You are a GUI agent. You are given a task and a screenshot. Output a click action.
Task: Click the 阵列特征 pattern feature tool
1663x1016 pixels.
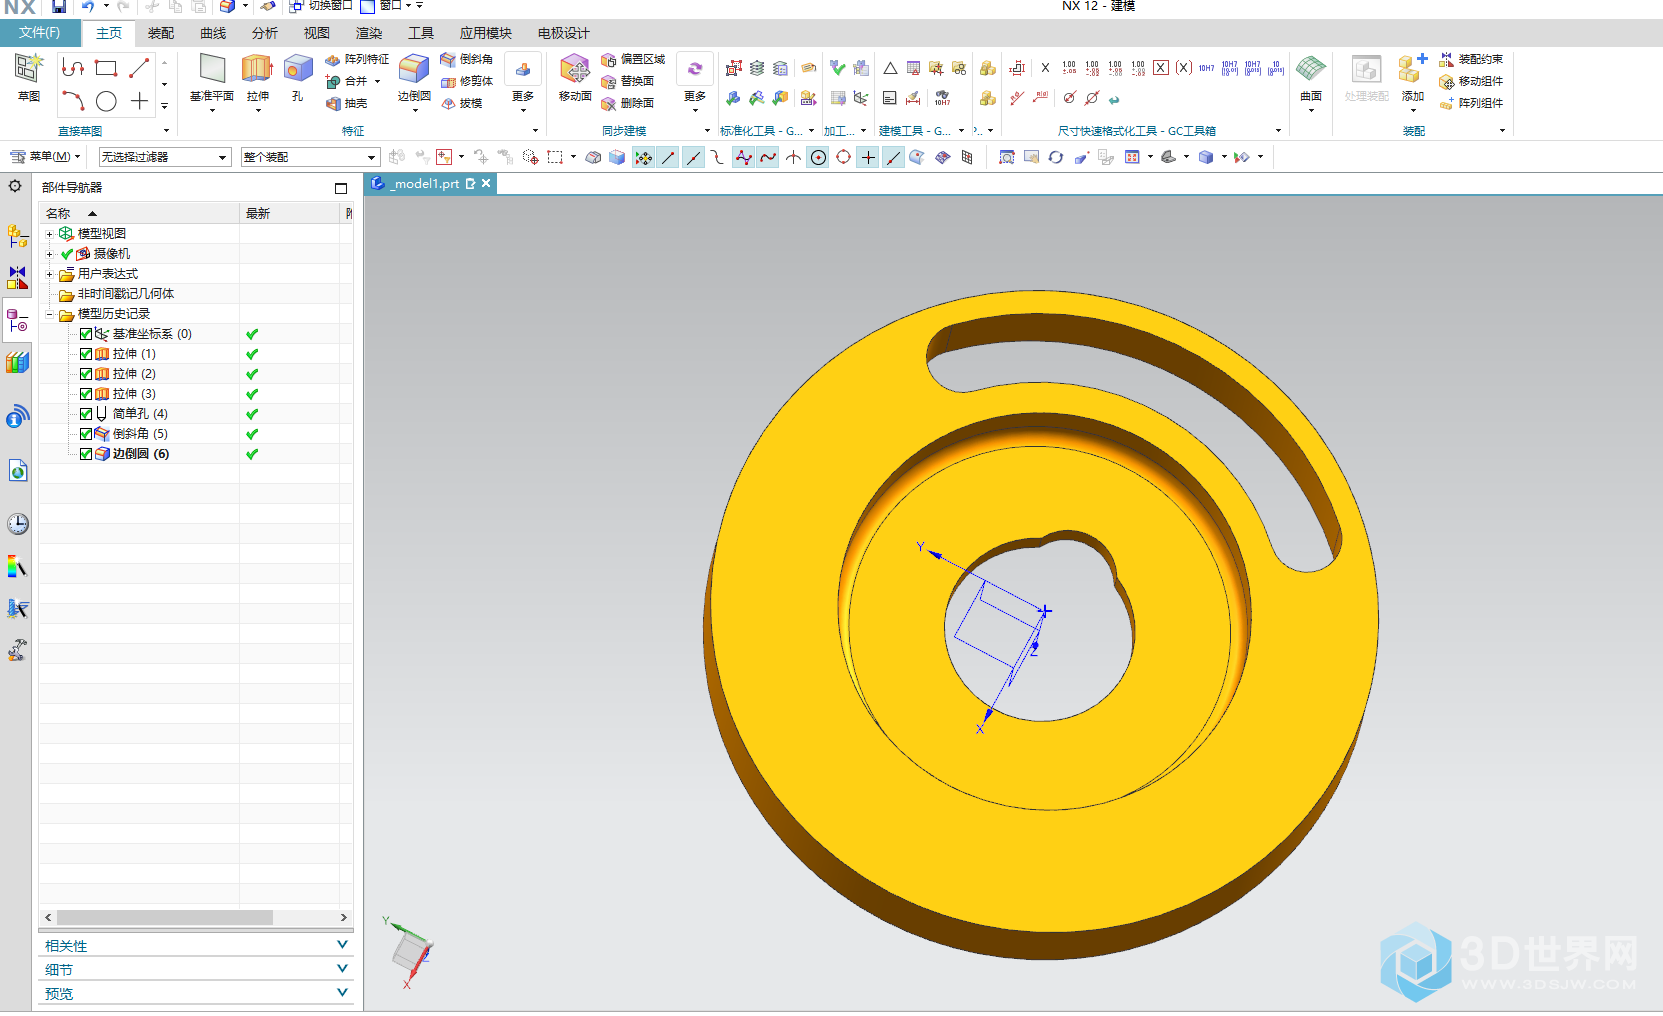click(x=357, y=59)
